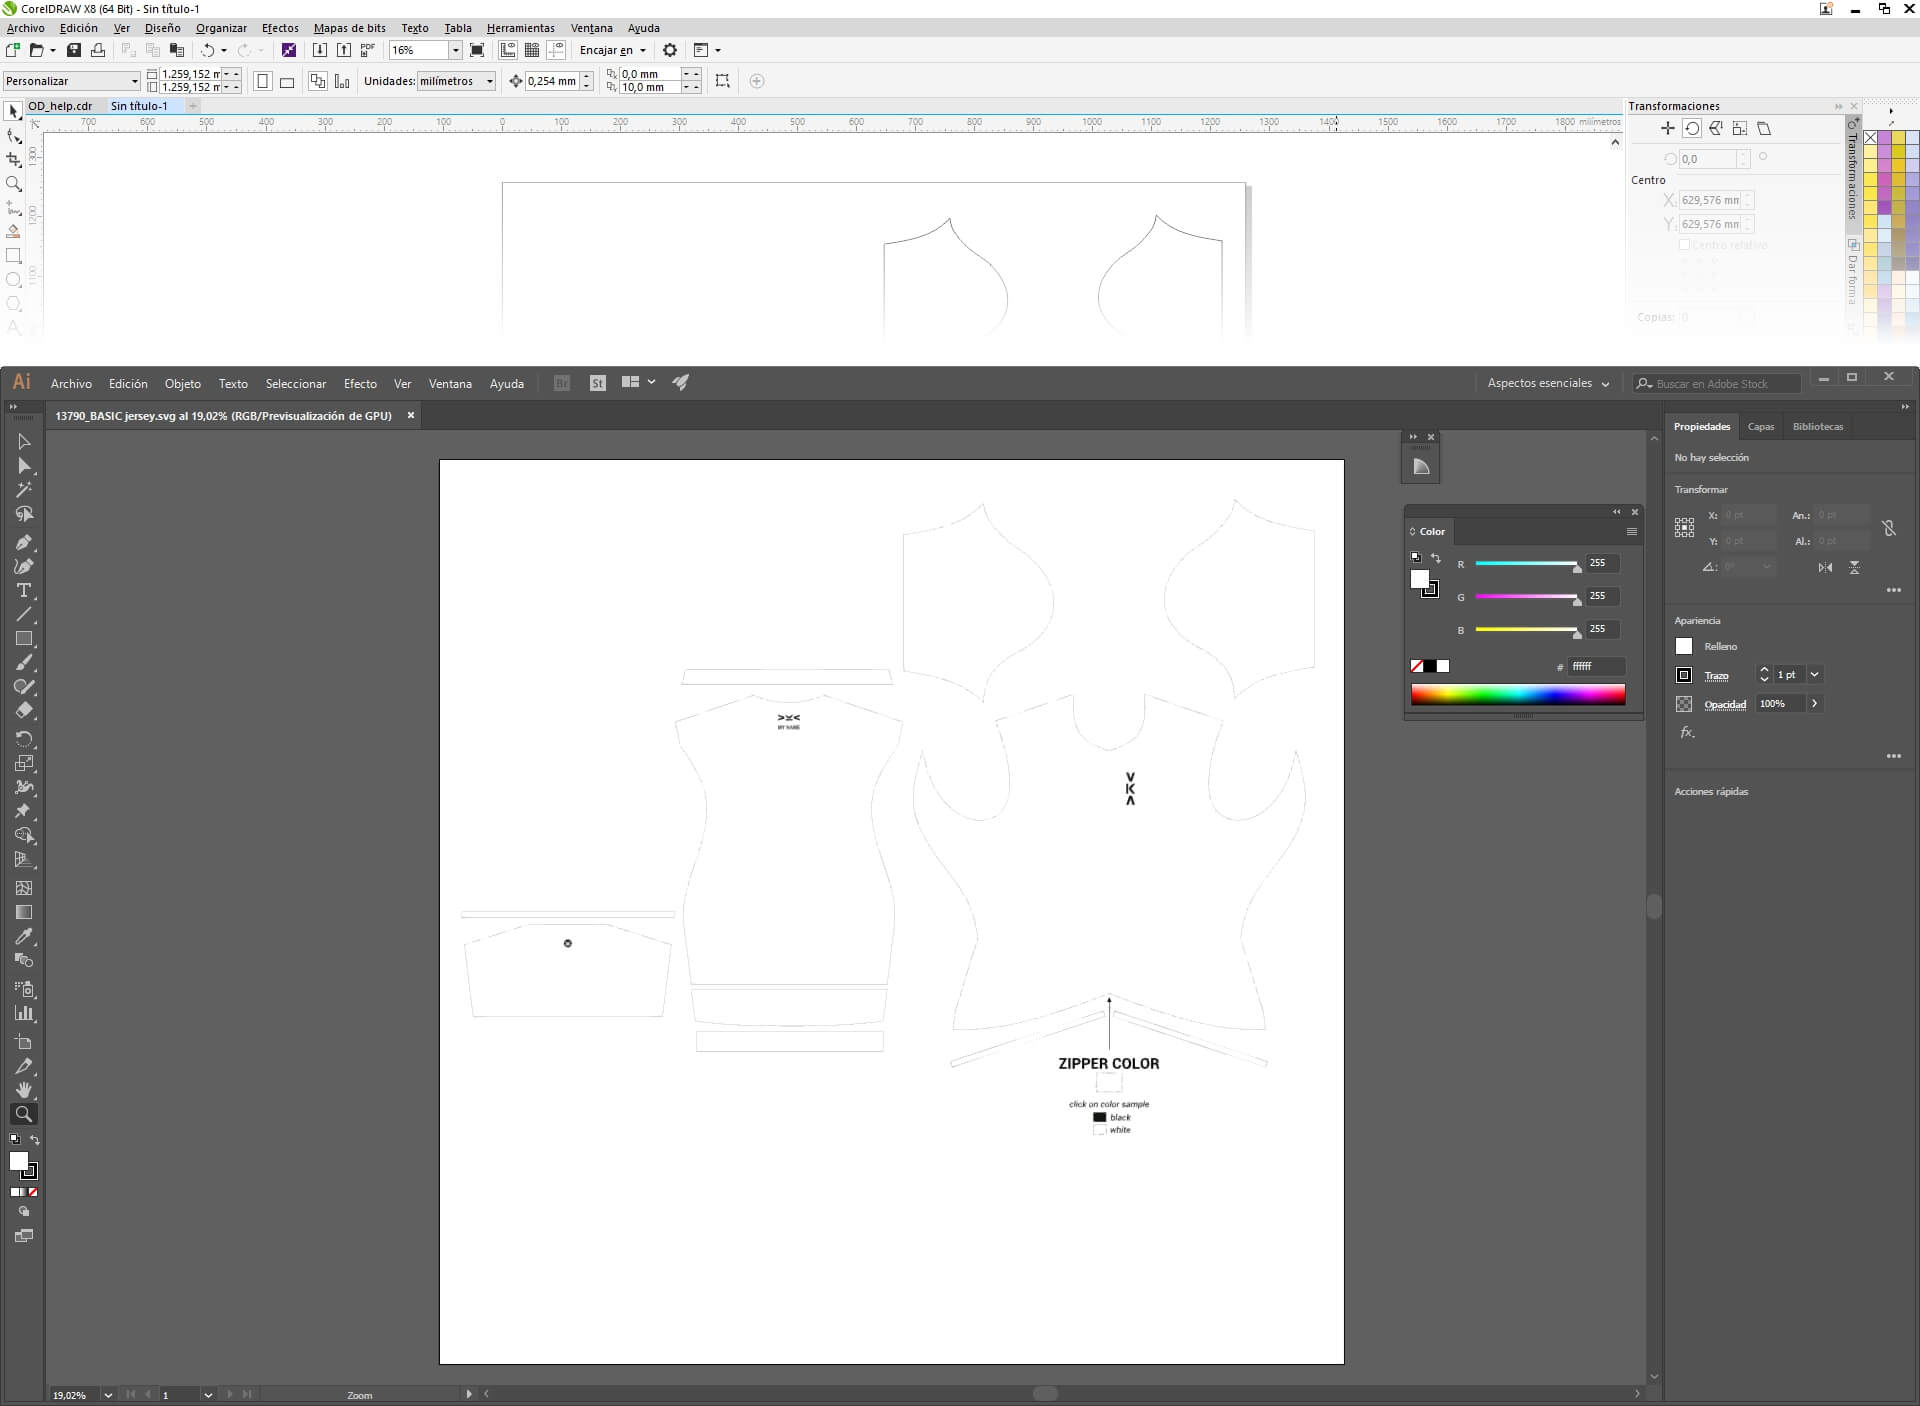
Task: Click the fx effects icon in Propiedades
Action: [1687, 732]
